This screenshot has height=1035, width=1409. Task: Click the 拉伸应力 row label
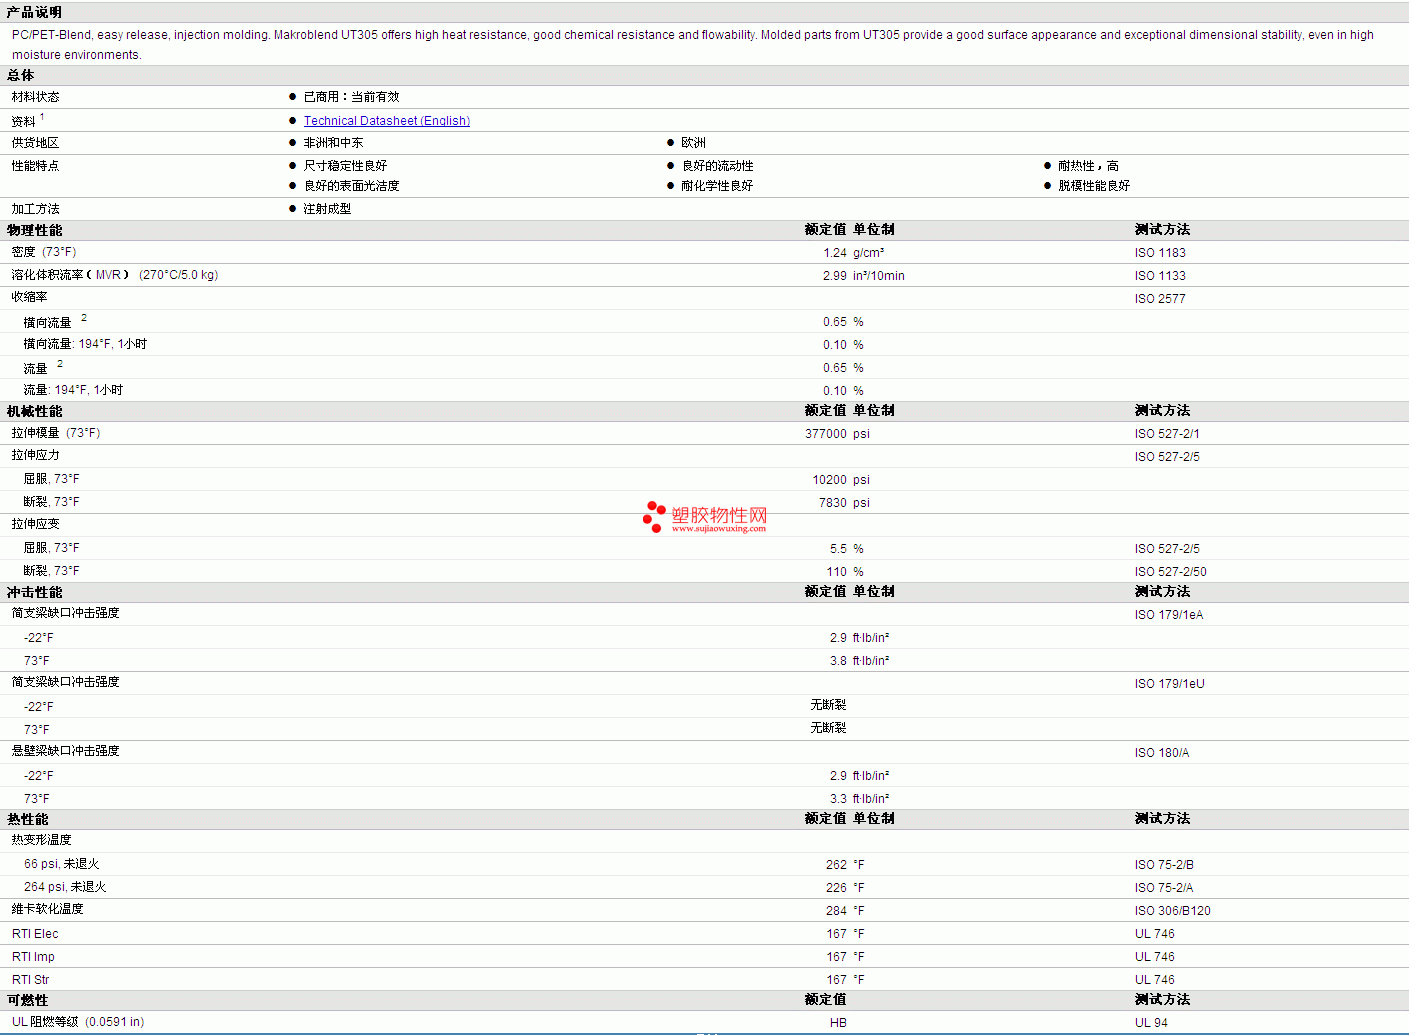pos(36,455)
